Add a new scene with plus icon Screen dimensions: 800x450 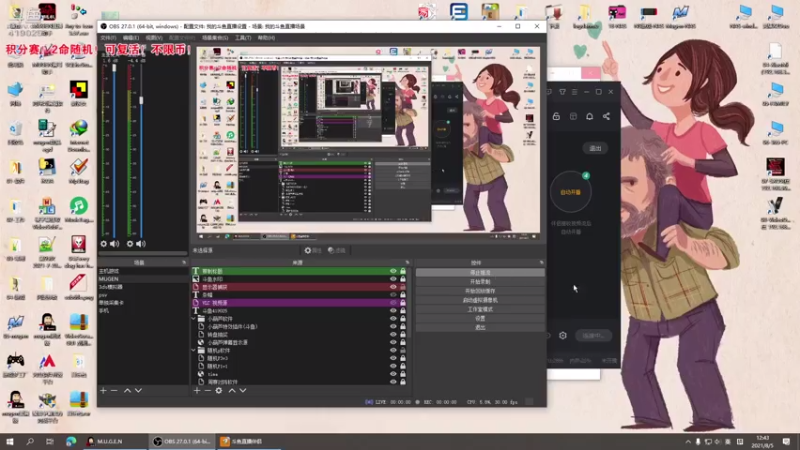click(103, 390)
